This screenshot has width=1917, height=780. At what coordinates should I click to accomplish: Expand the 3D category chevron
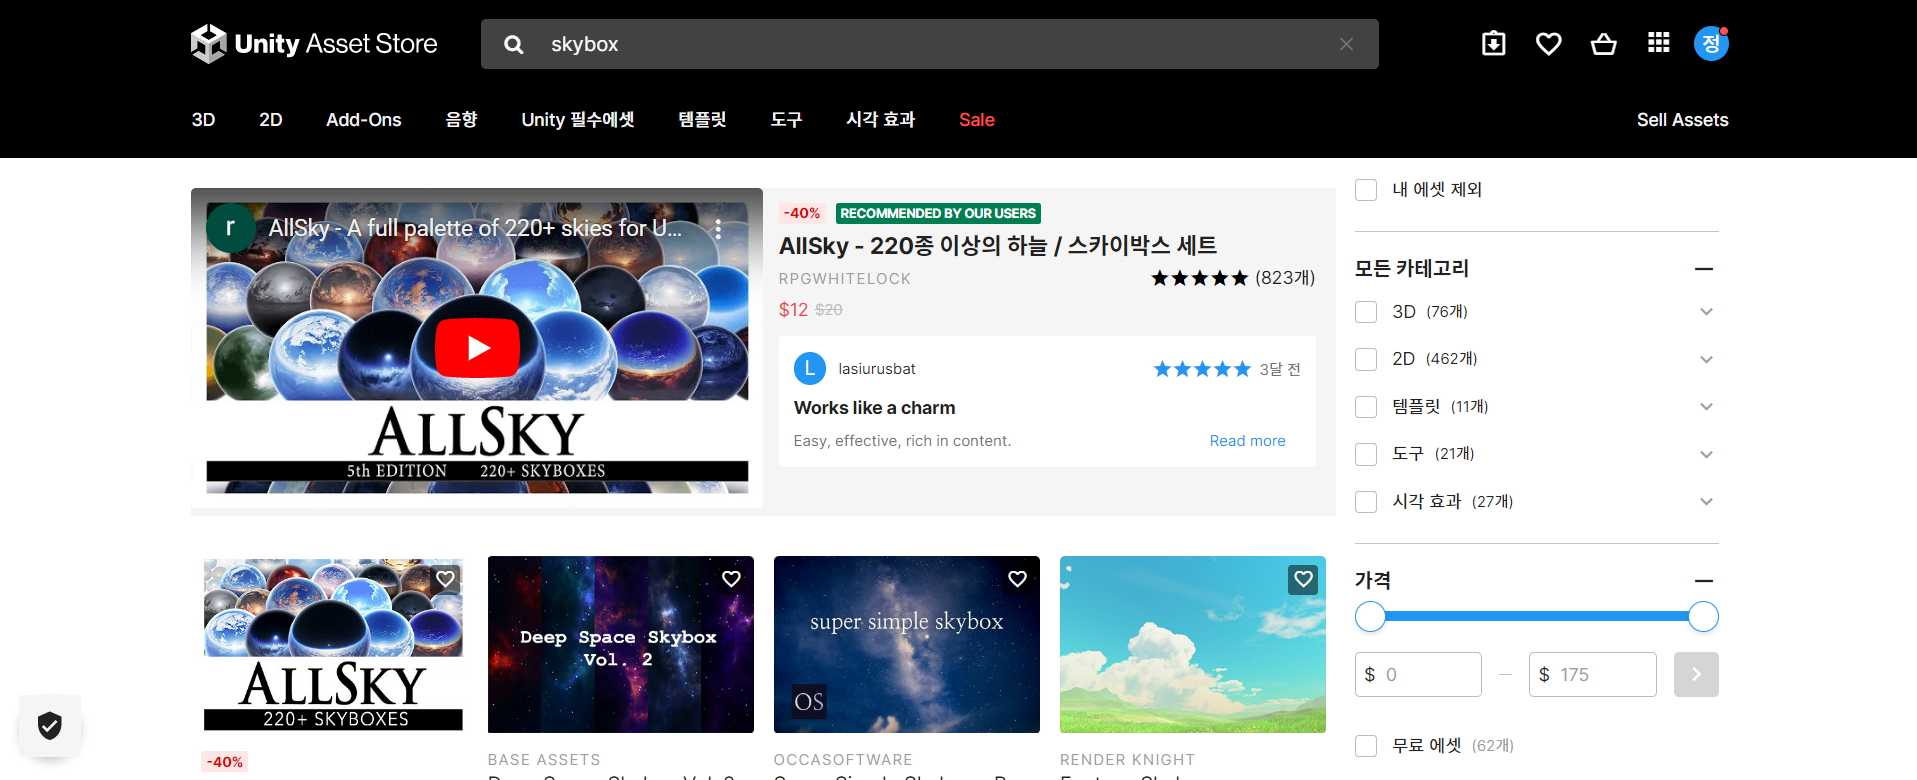tap(1706, 312)
